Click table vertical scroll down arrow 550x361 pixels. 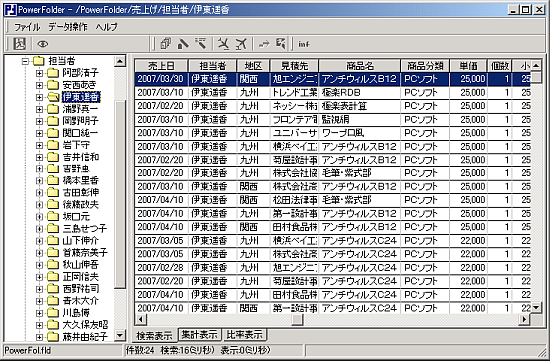coord(536,308)
